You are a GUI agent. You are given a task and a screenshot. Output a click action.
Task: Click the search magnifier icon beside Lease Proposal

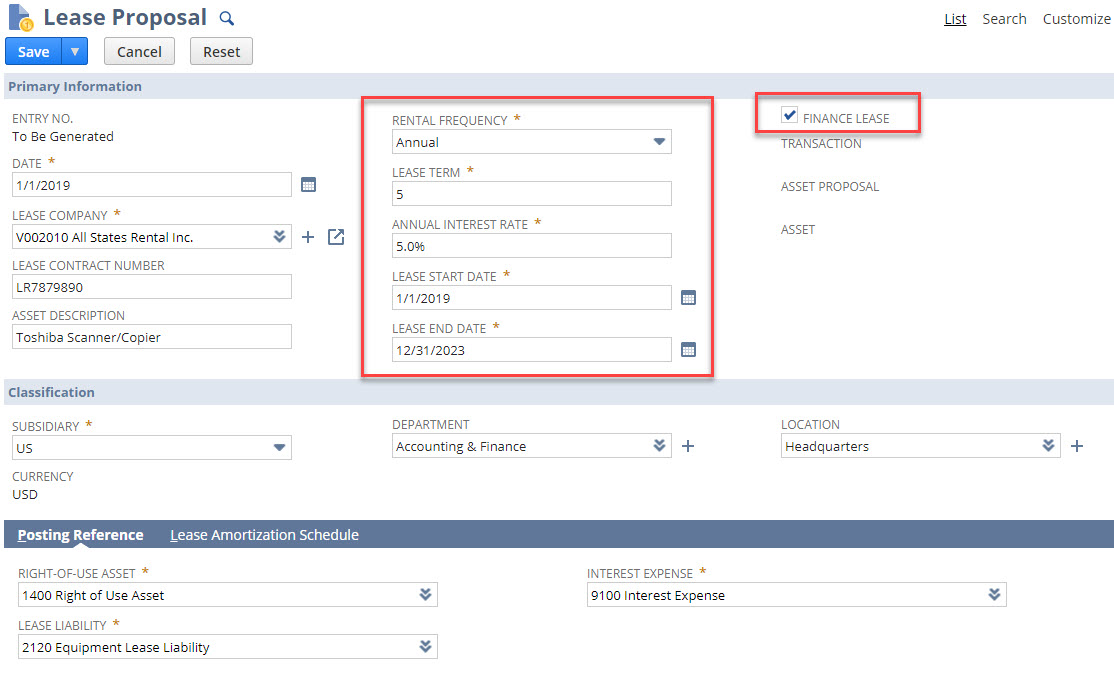(227, 18)
